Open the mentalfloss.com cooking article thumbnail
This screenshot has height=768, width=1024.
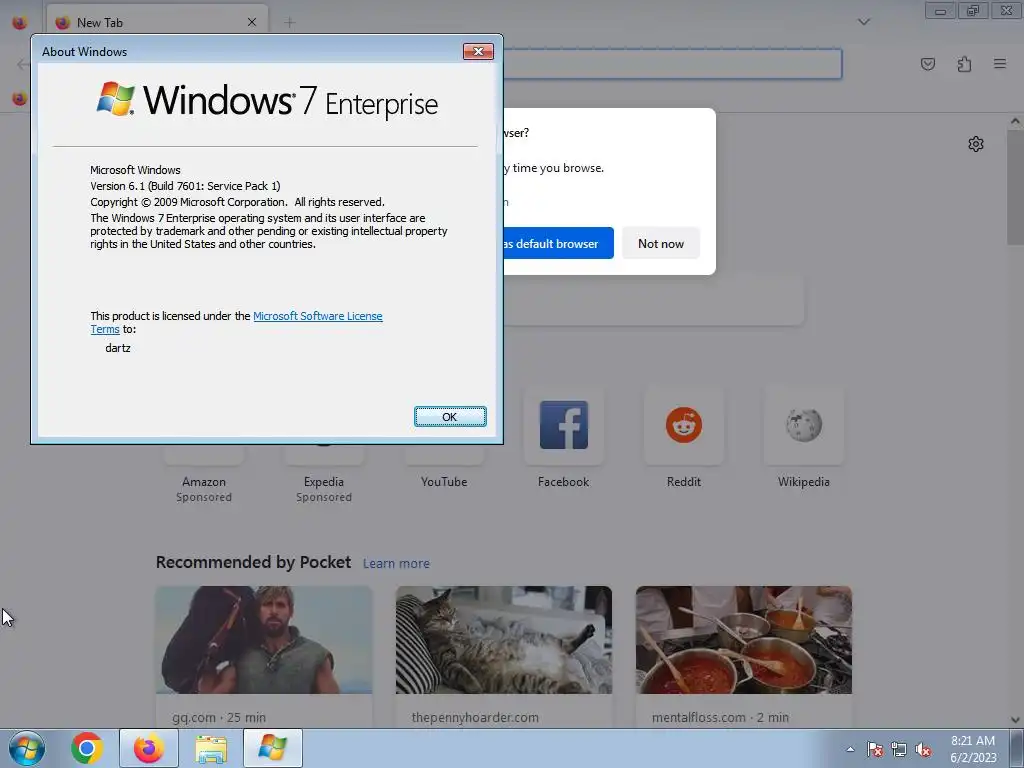pos(744,640)
